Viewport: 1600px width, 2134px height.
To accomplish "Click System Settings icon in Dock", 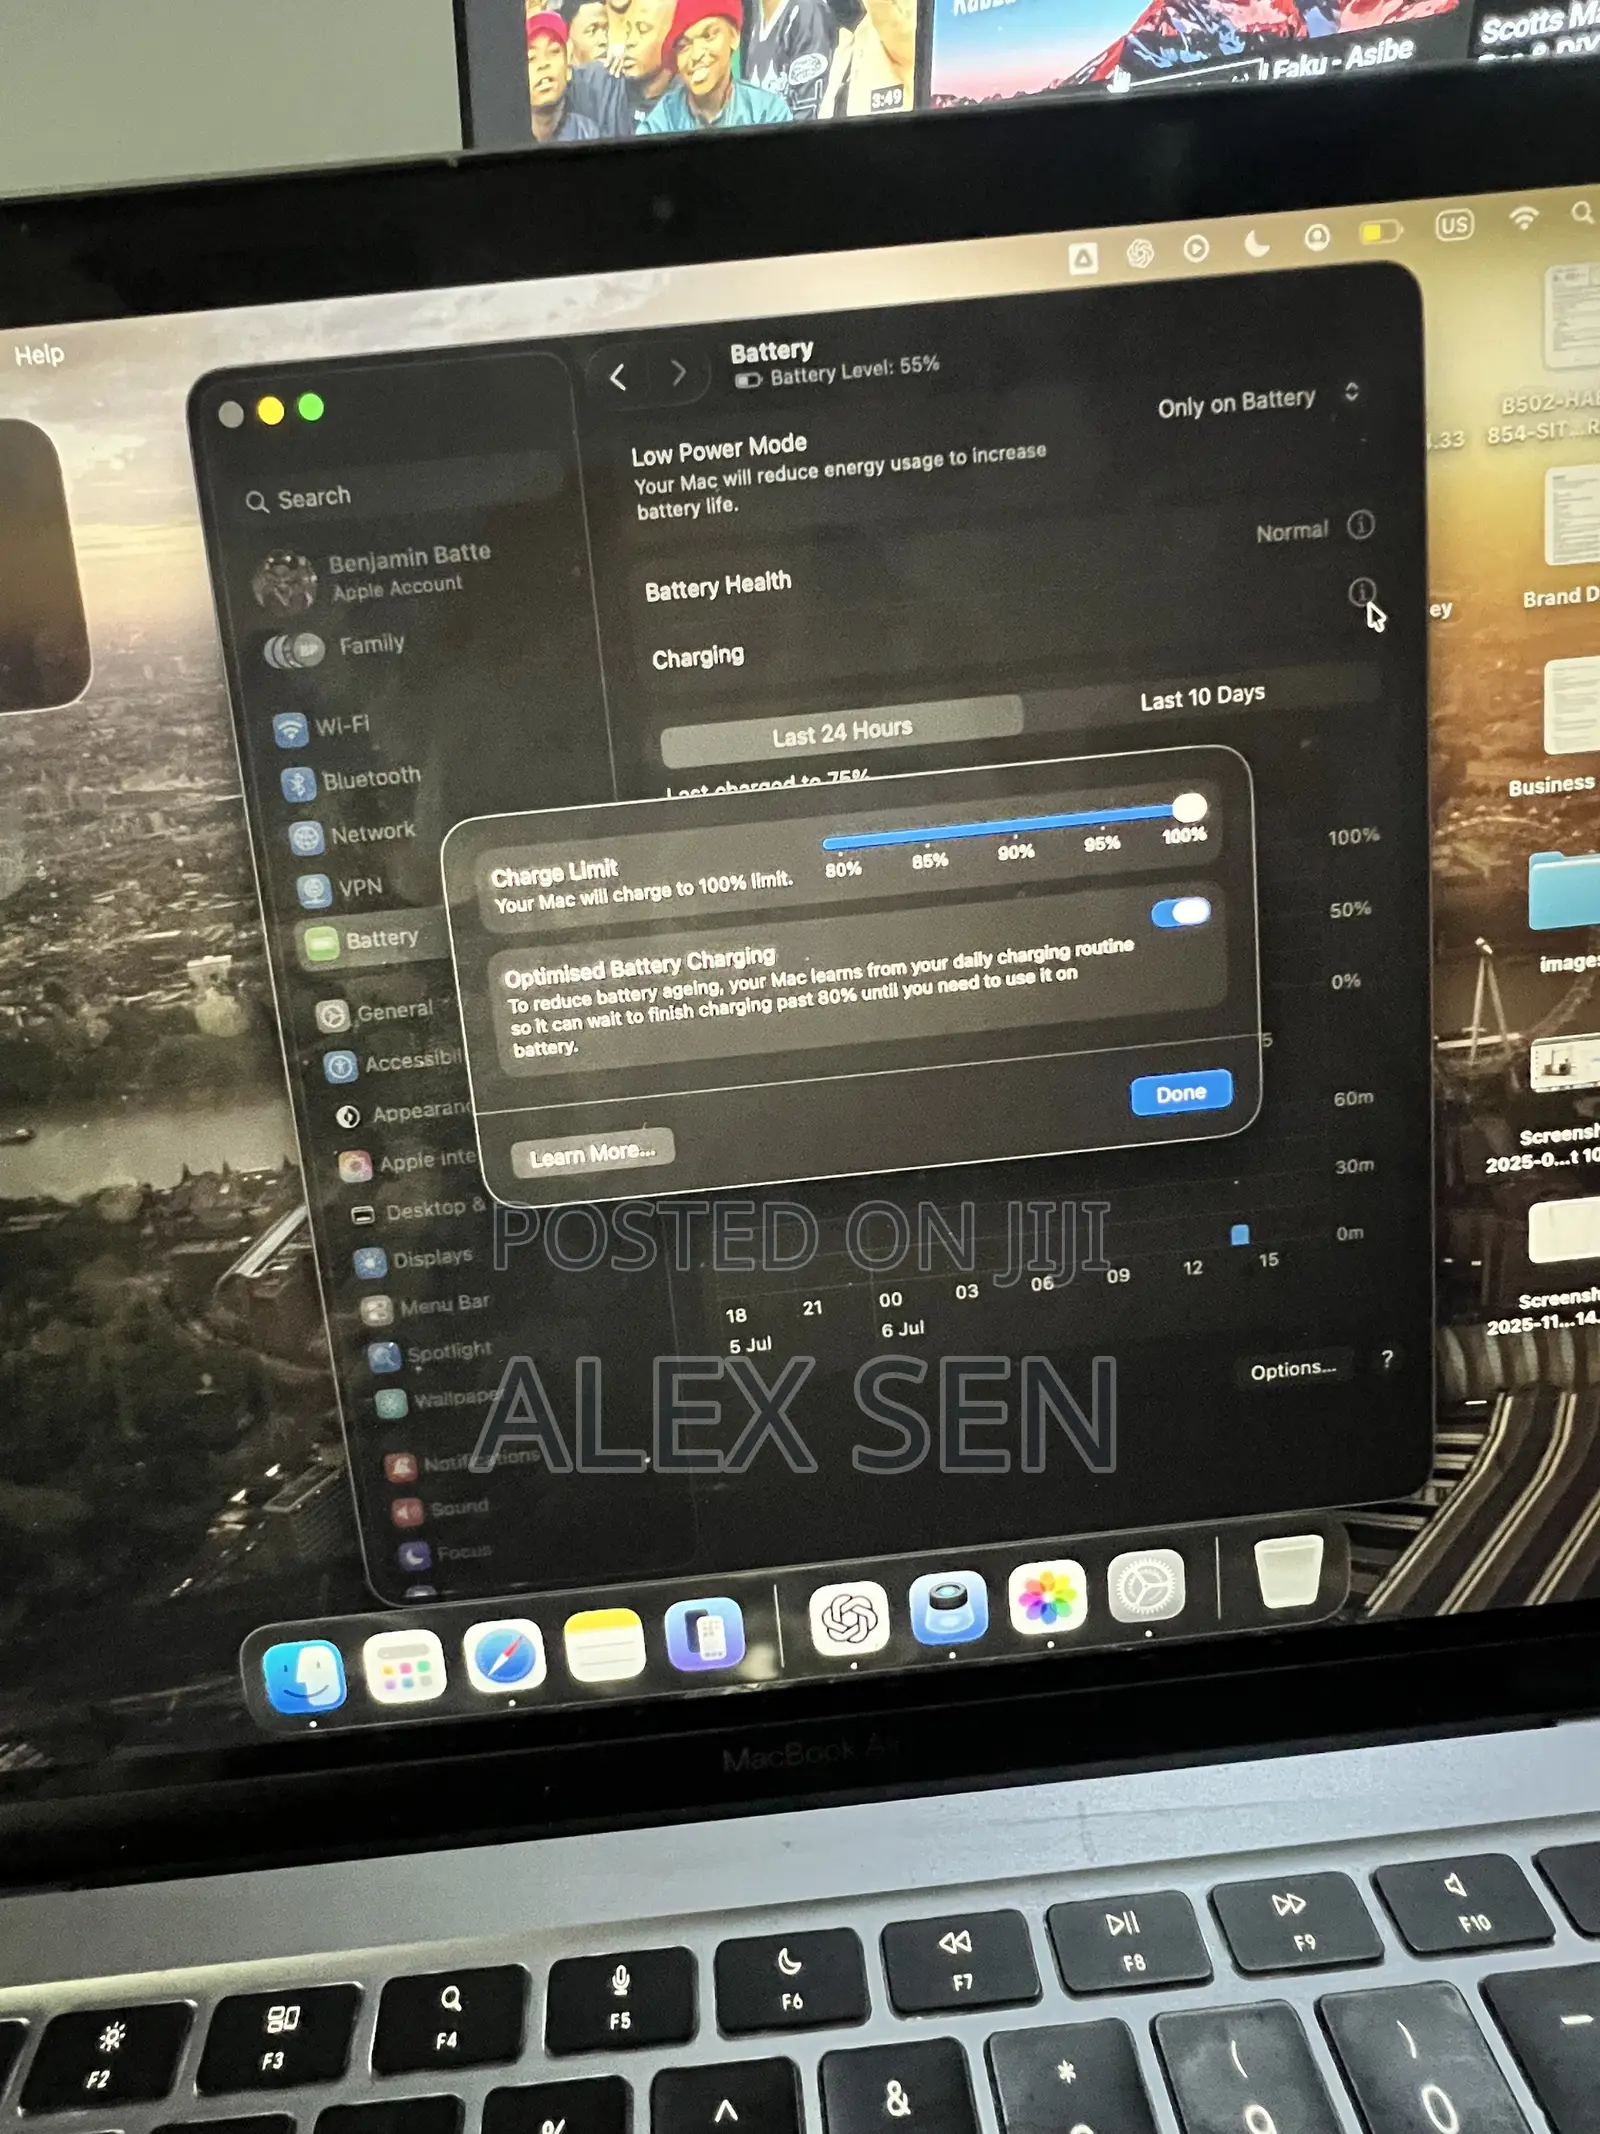I will pyautogui.click(x=1147, y=1586).
